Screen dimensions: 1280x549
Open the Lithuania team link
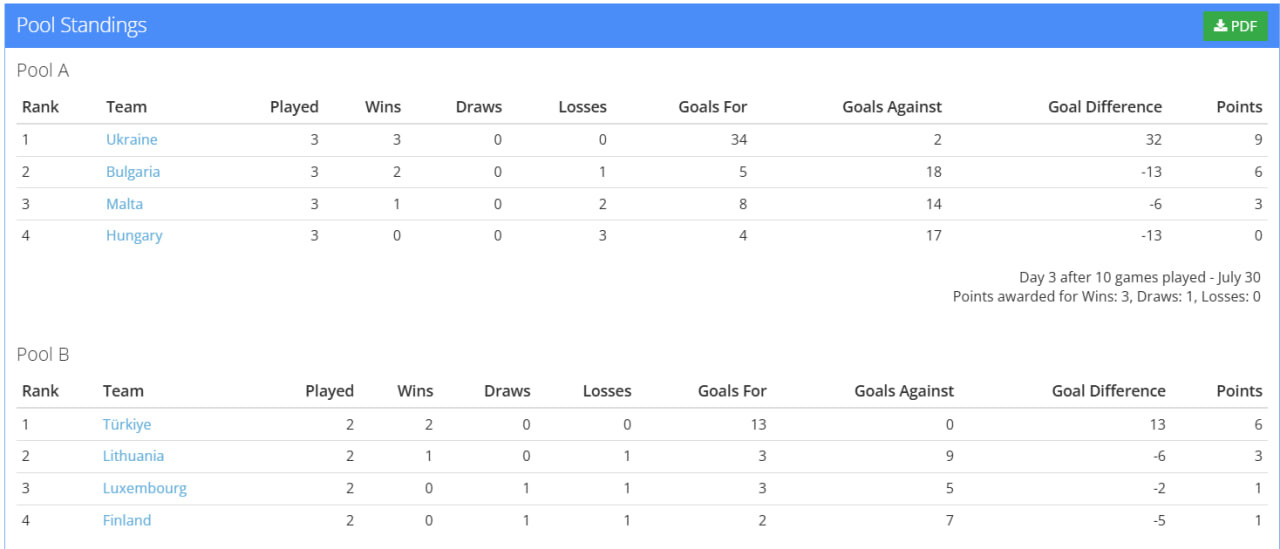tap(133, 456)
